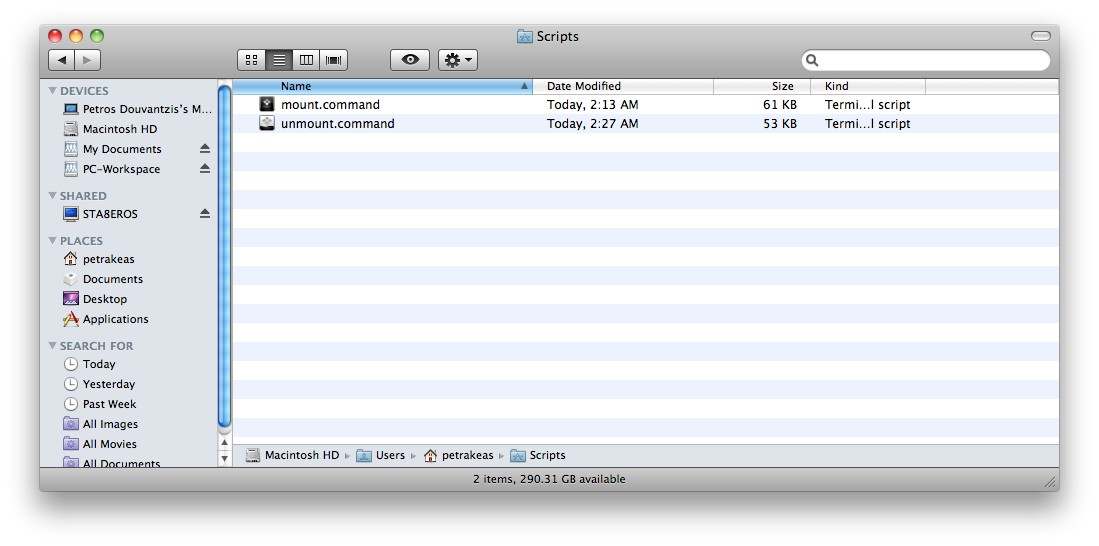This screenshot has width=1099, height=546.
Task: Collapse the PLACES sidebar section
Action: [x=53, y=240]
